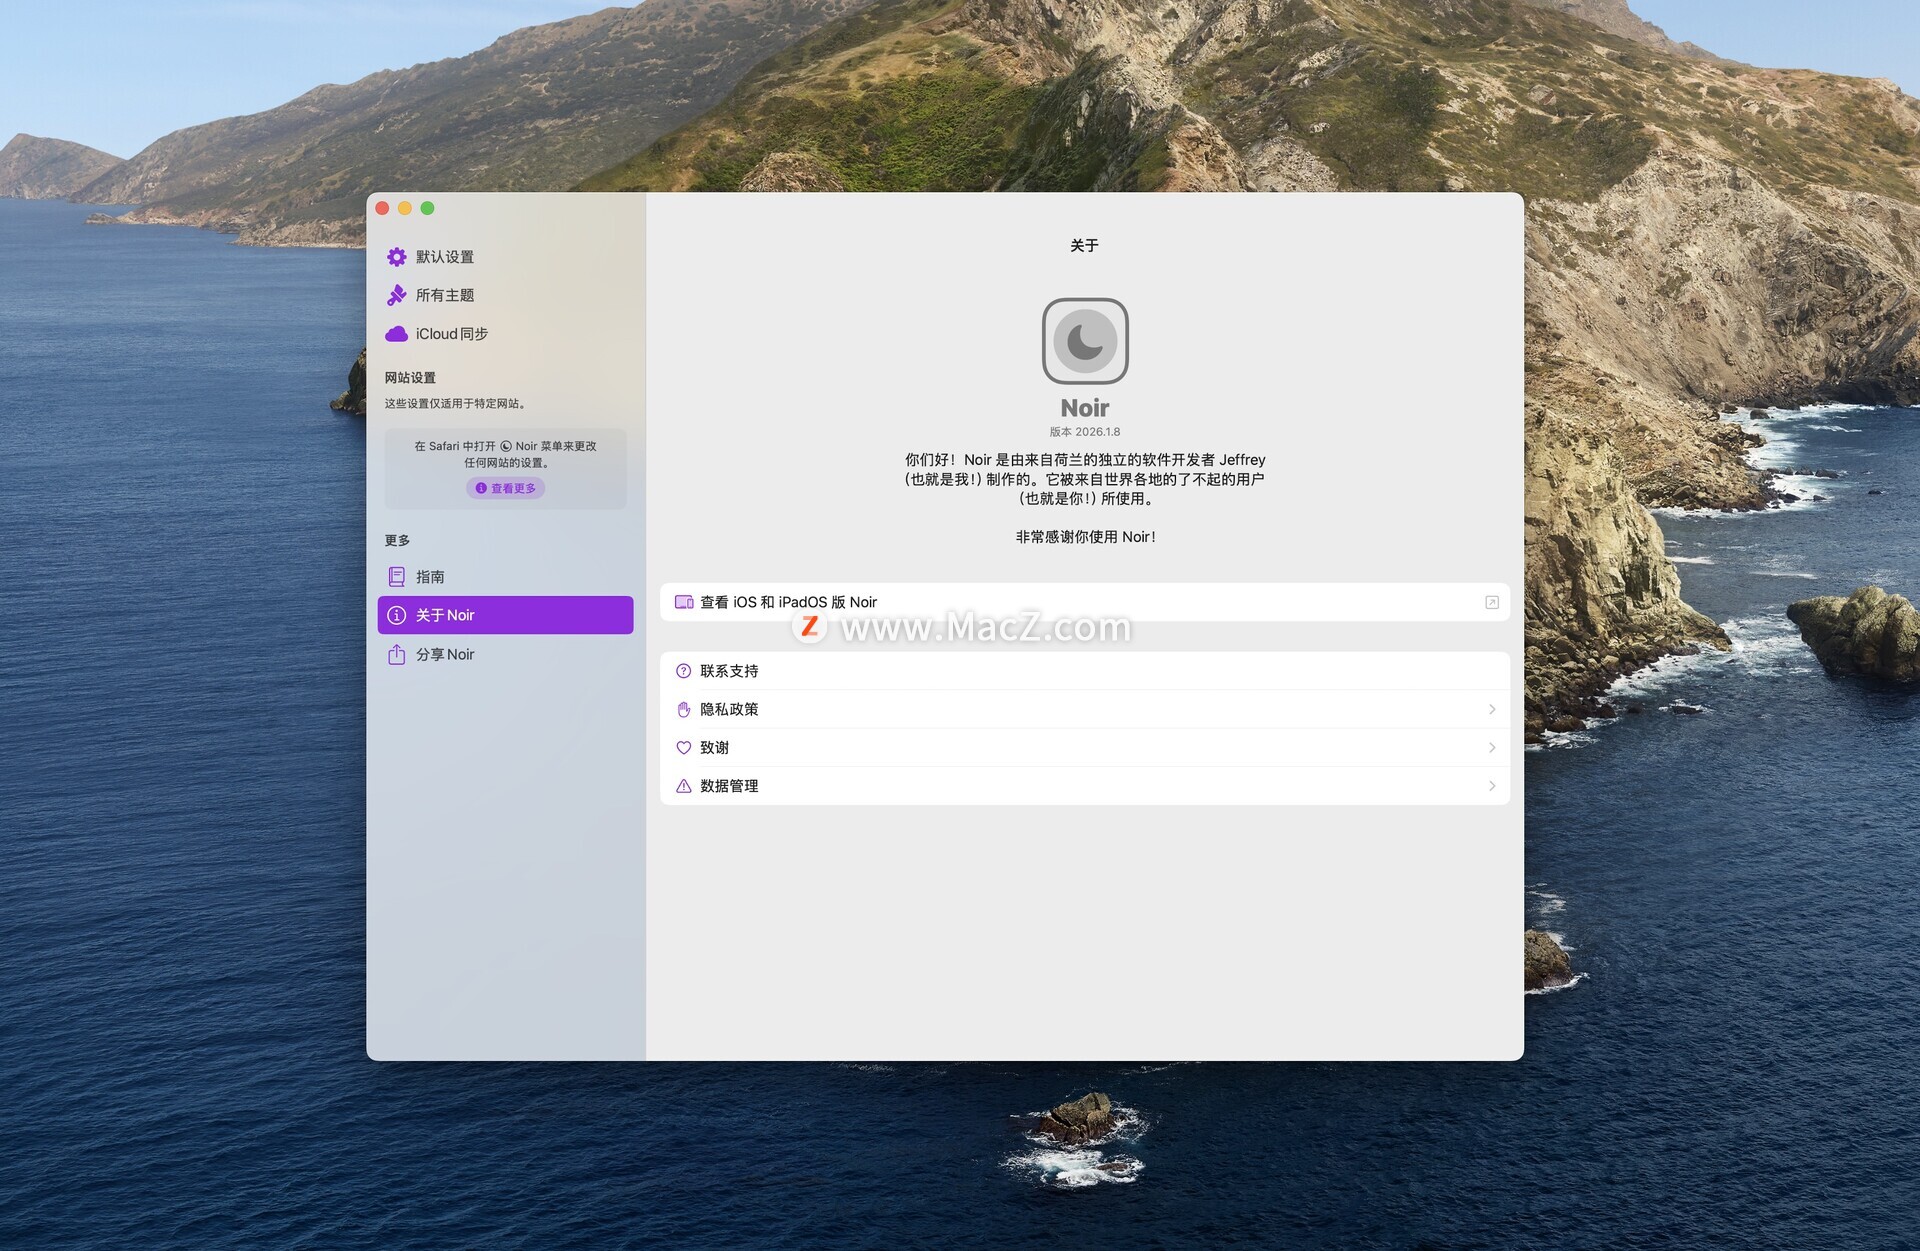Open the 数据管理 row
Screen dimensions: 1920x1251
coord(1085,786)
